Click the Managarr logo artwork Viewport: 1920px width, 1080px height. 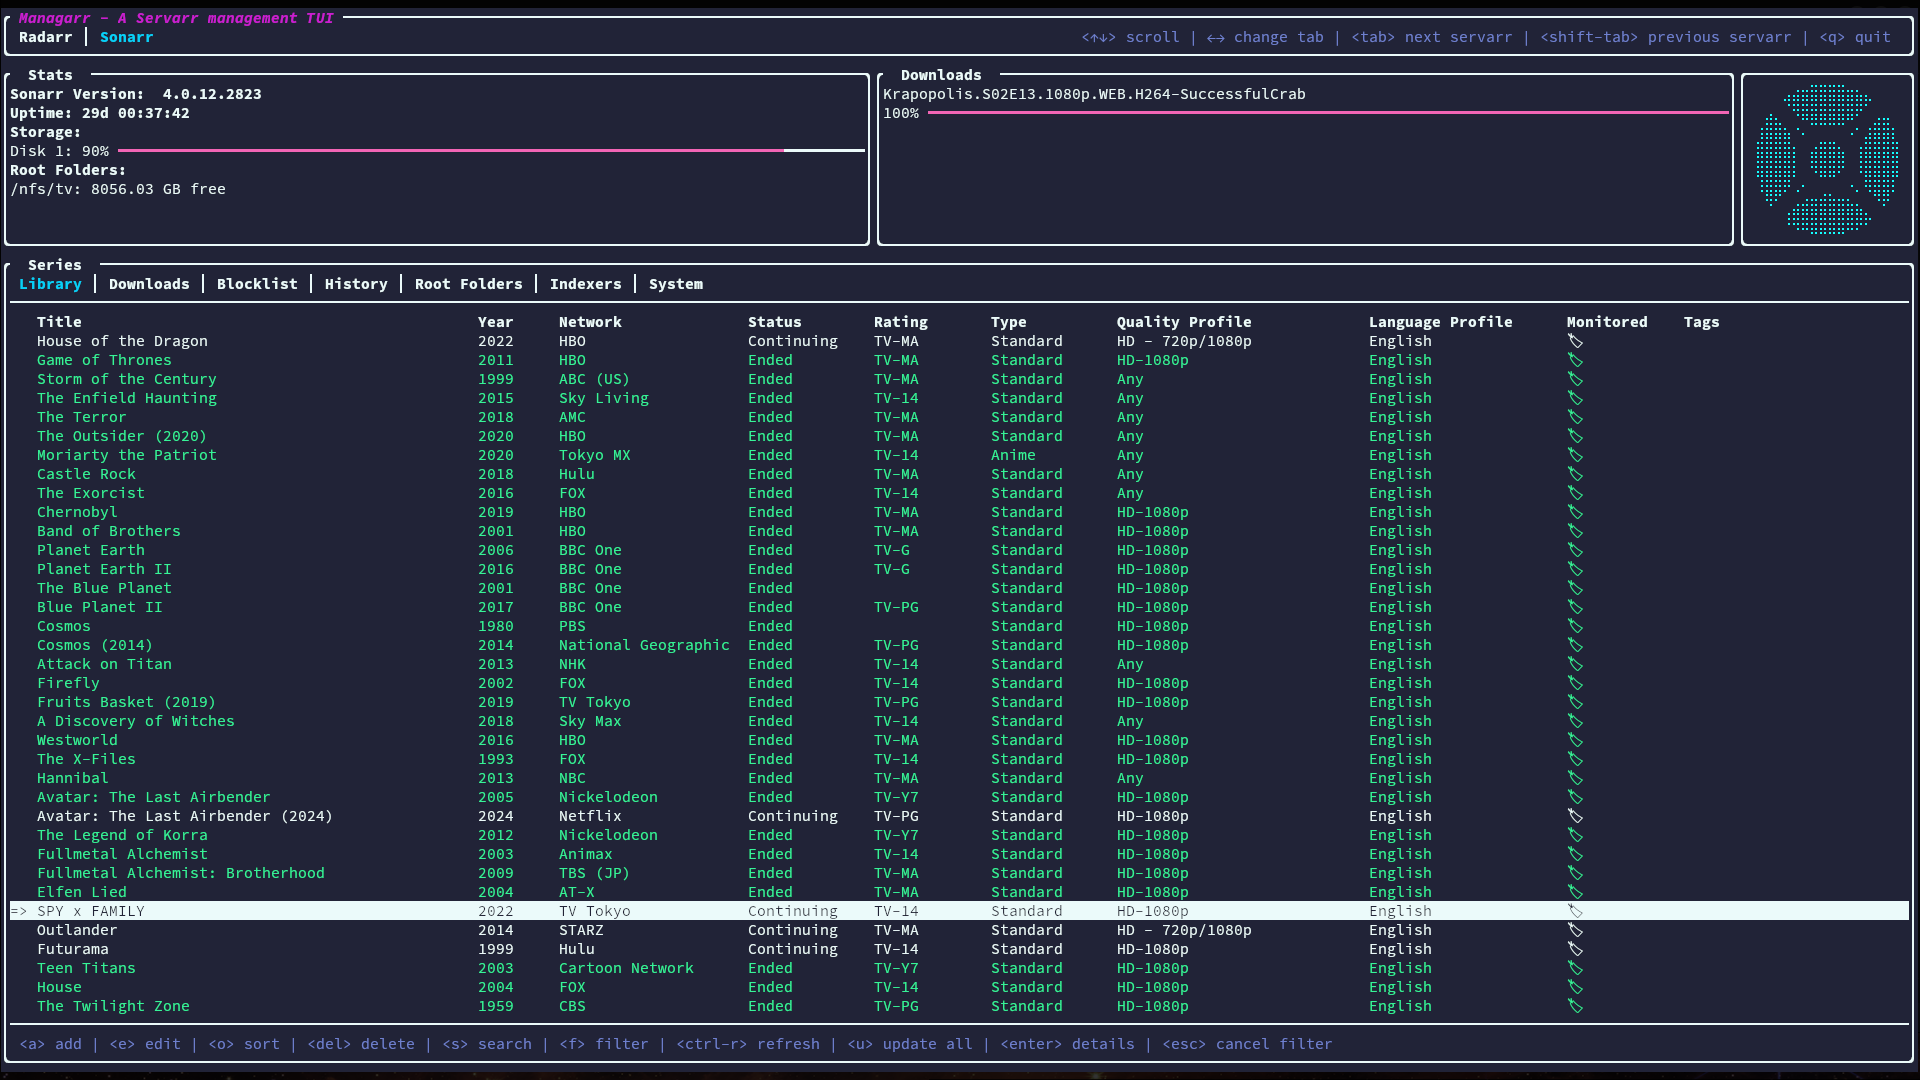1826,158
